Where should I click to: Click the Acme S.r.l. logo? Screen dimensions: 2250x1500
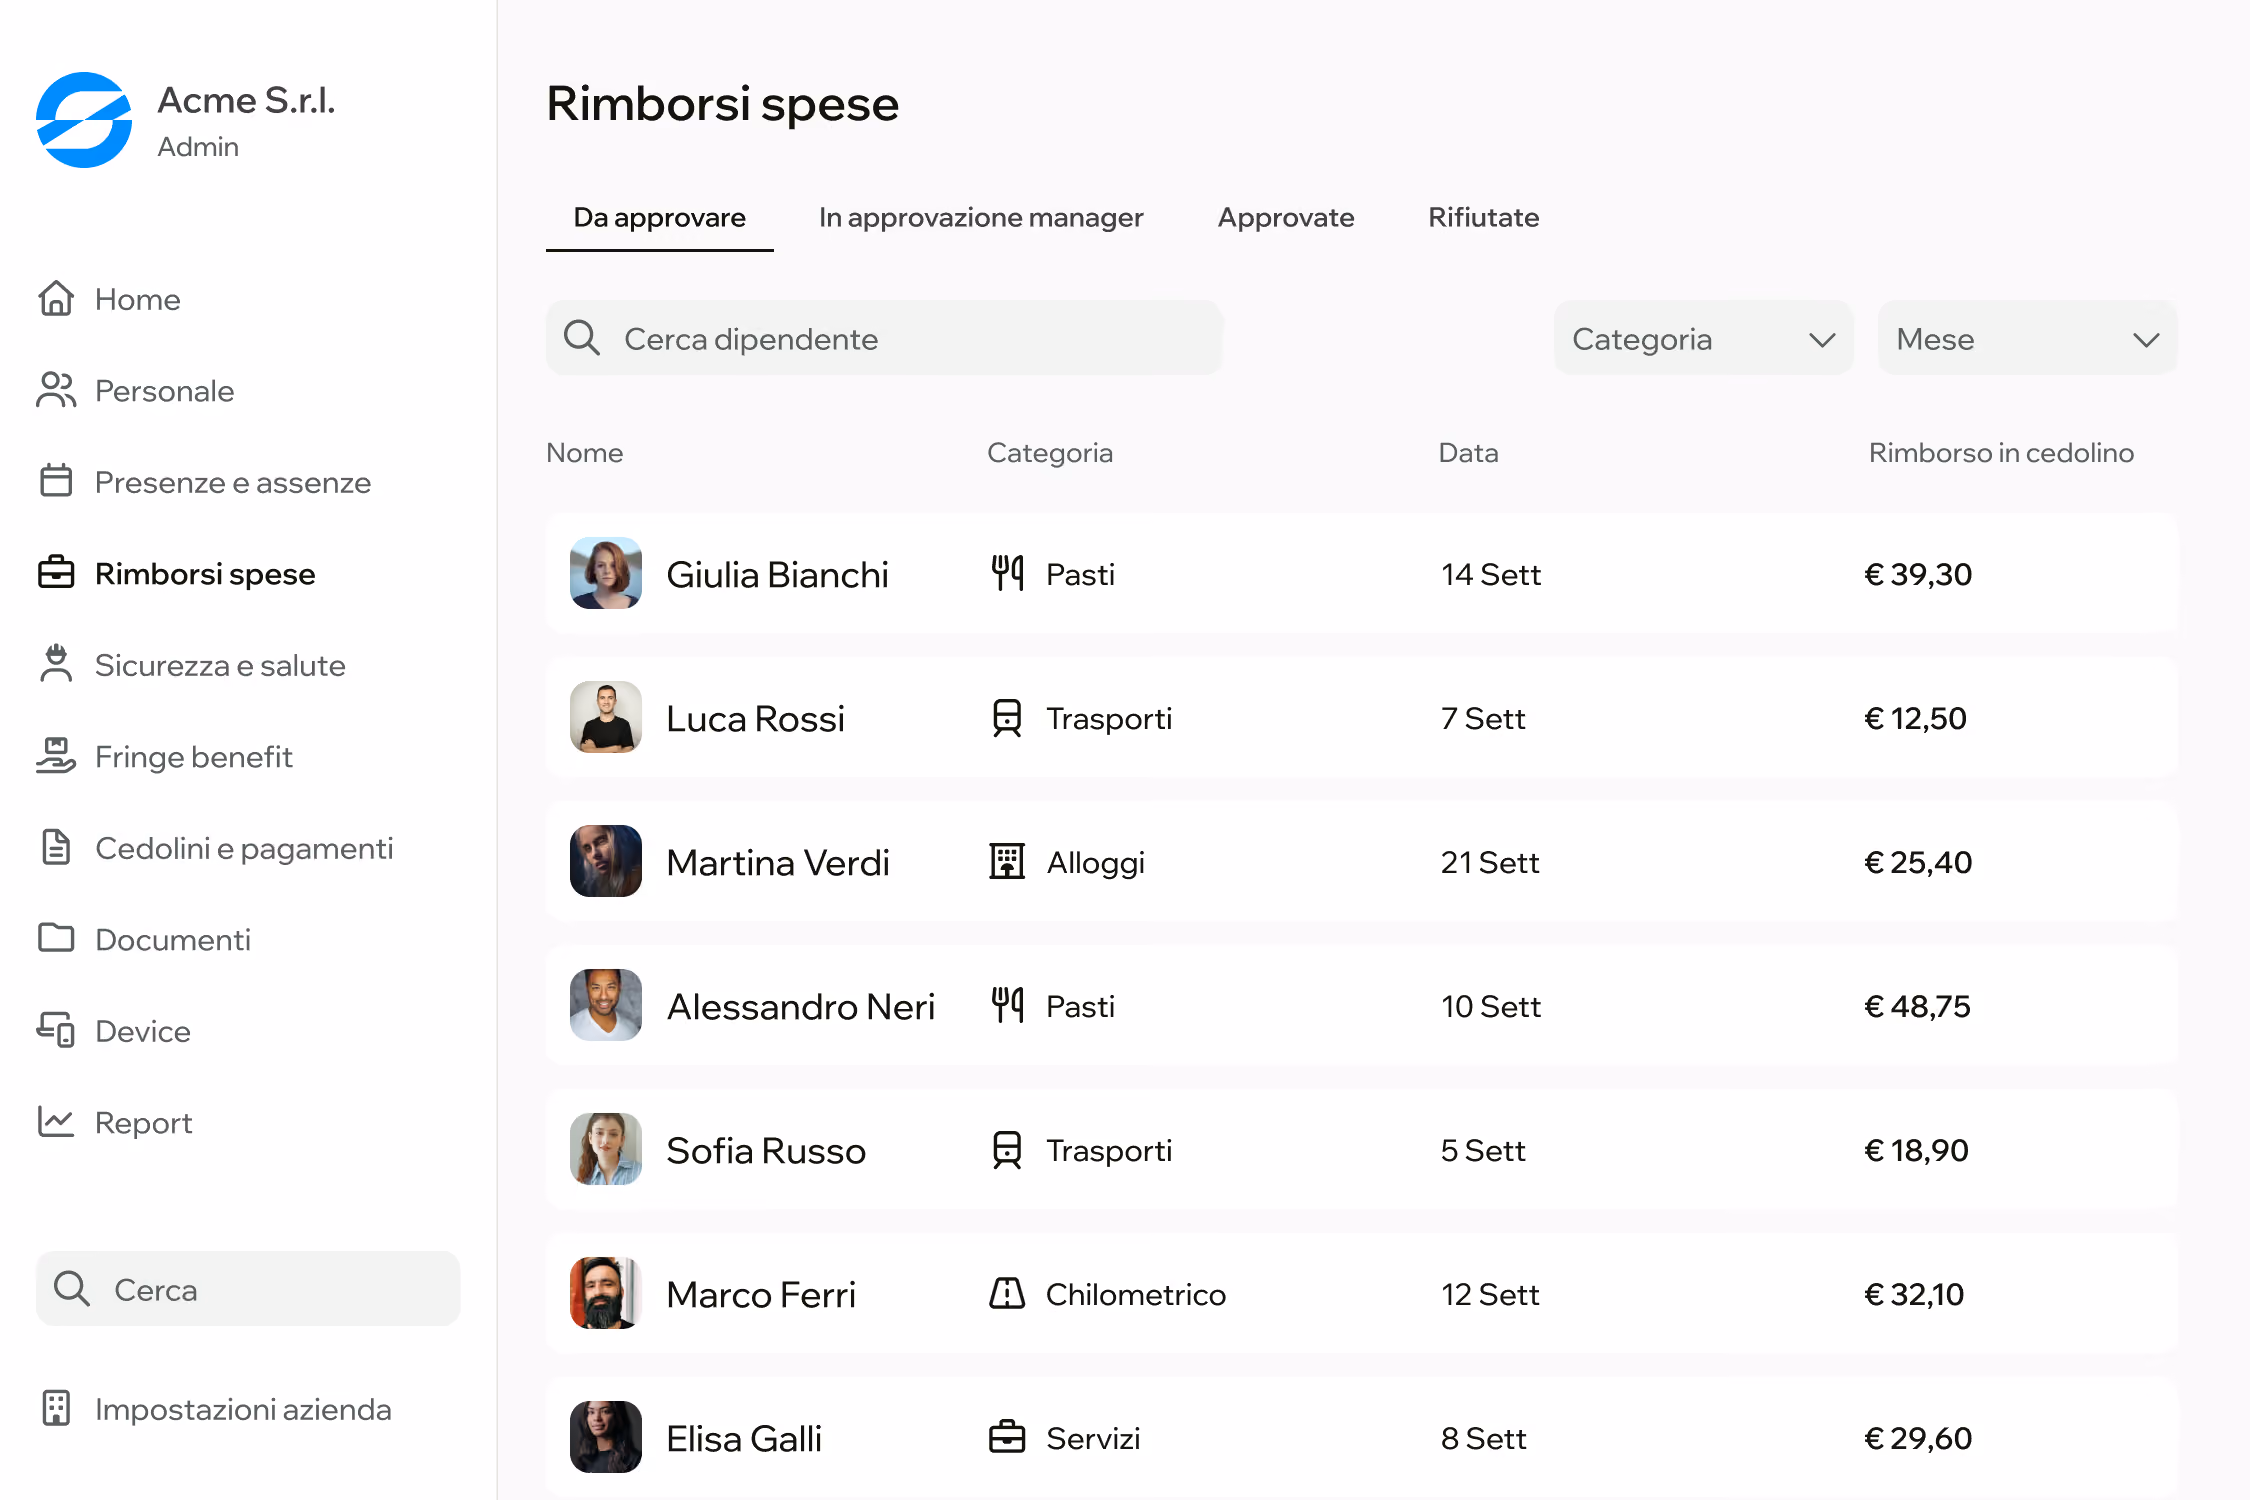pyautogui.click(x=84, y=120)
